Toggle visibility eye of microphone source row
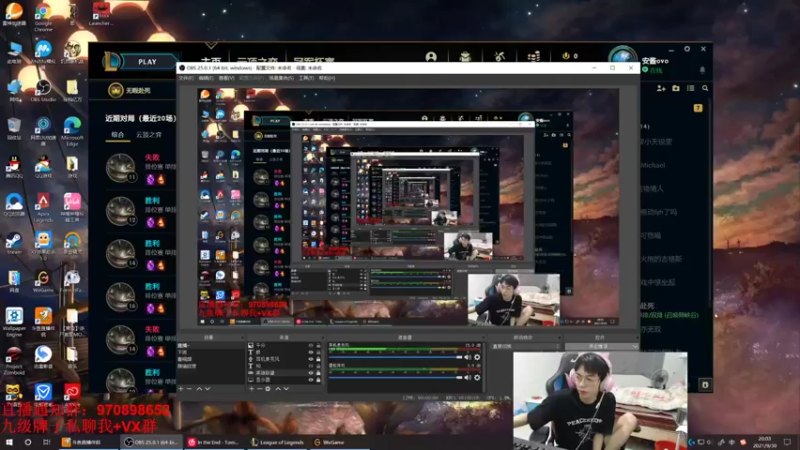Image resolution: width=800 pixels, height=450 pixels. pos(311,359)
